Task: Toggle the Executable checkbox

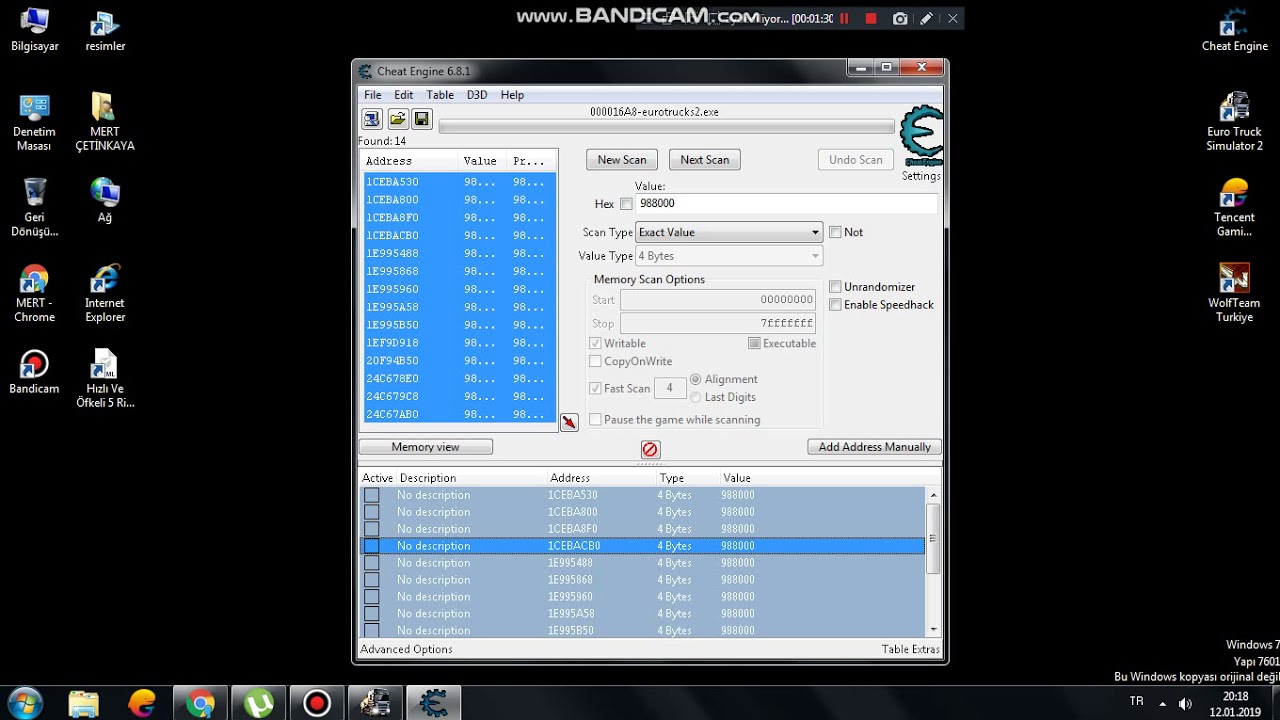Action: [755, 343]
